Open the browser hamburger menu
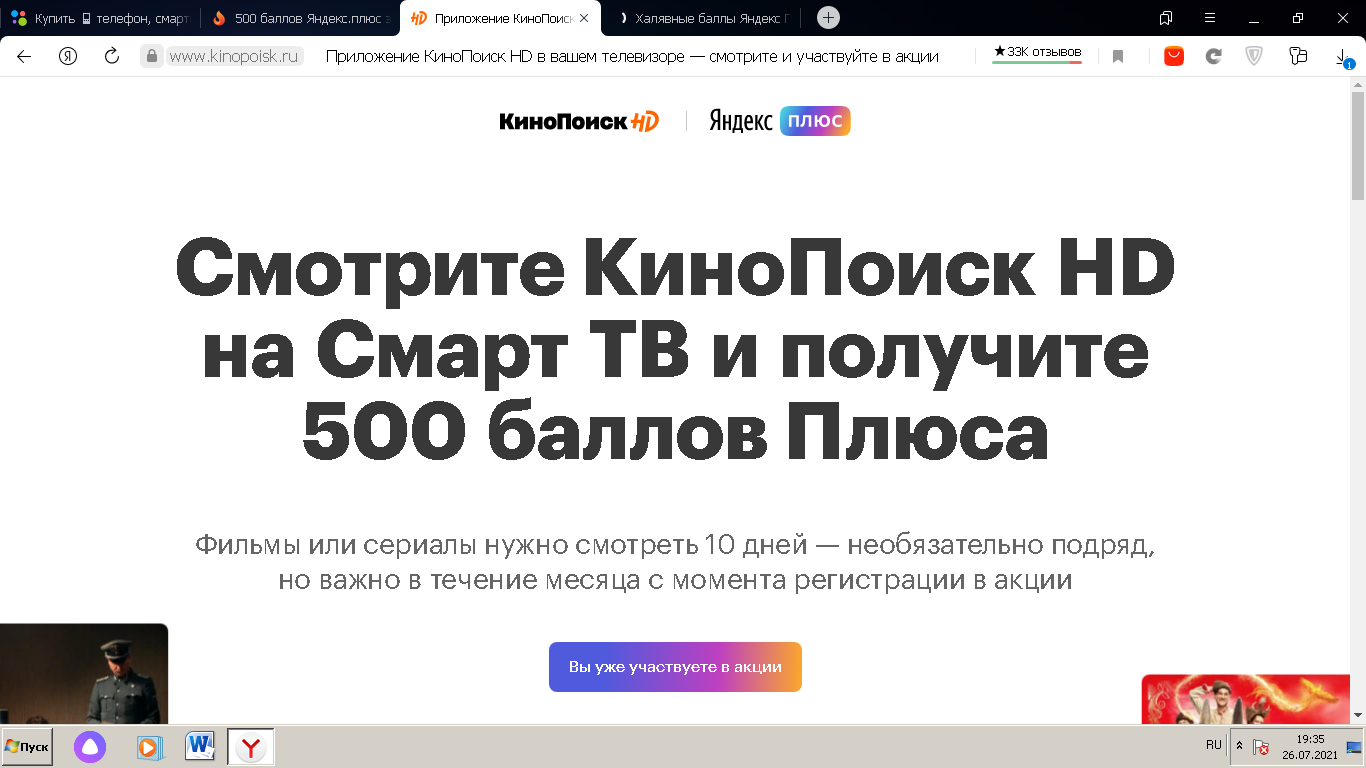The width and height of the screenshot is (1366, 768). click(x=1210, y=18)
